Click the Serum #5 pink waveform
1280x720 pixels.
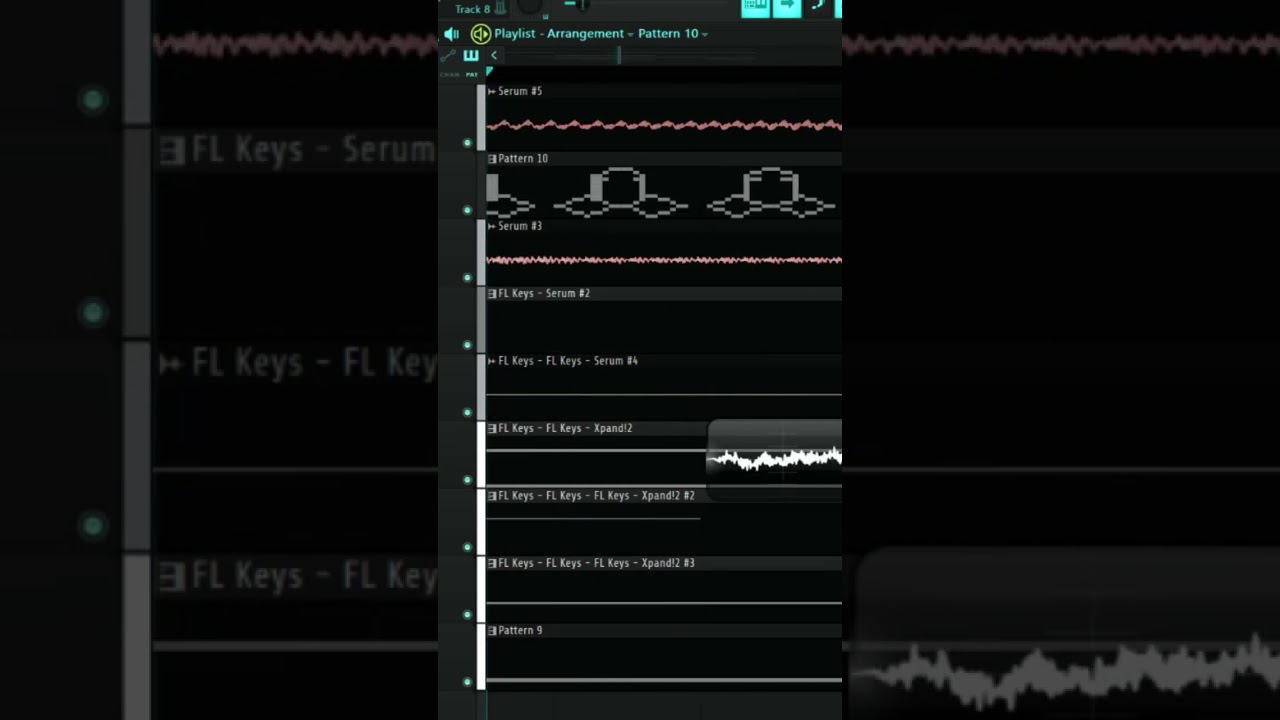coord(664,125)
